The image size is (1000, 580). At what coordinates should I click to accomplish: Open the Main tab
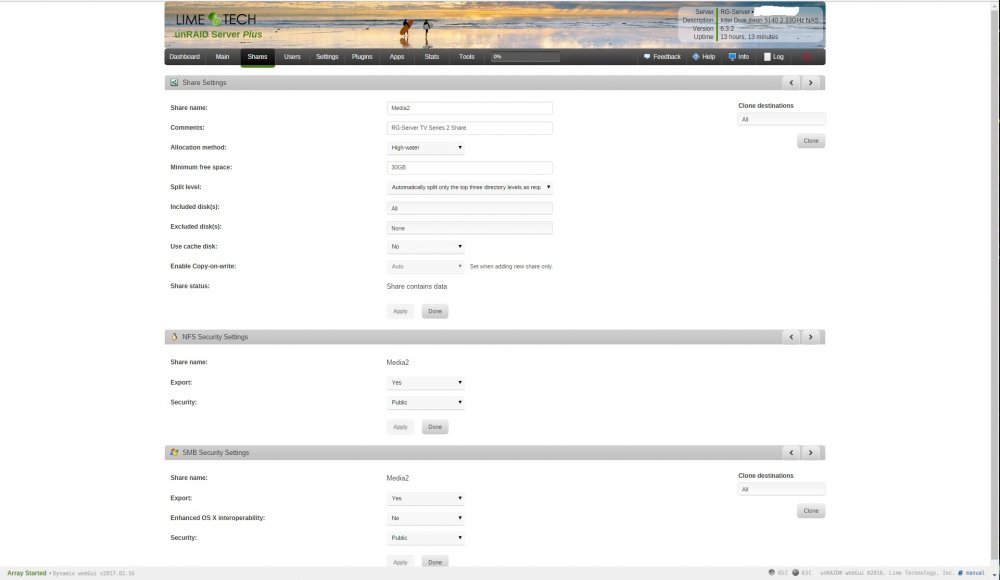point(222,57)
